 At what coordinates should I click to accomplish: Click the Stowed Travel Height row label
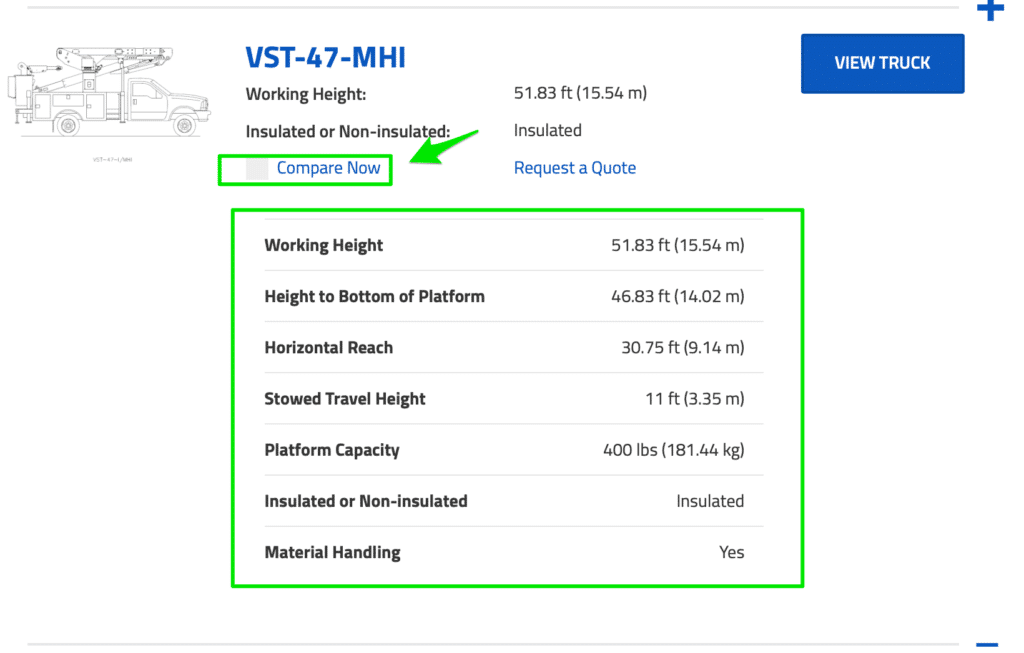pos(344,399)
